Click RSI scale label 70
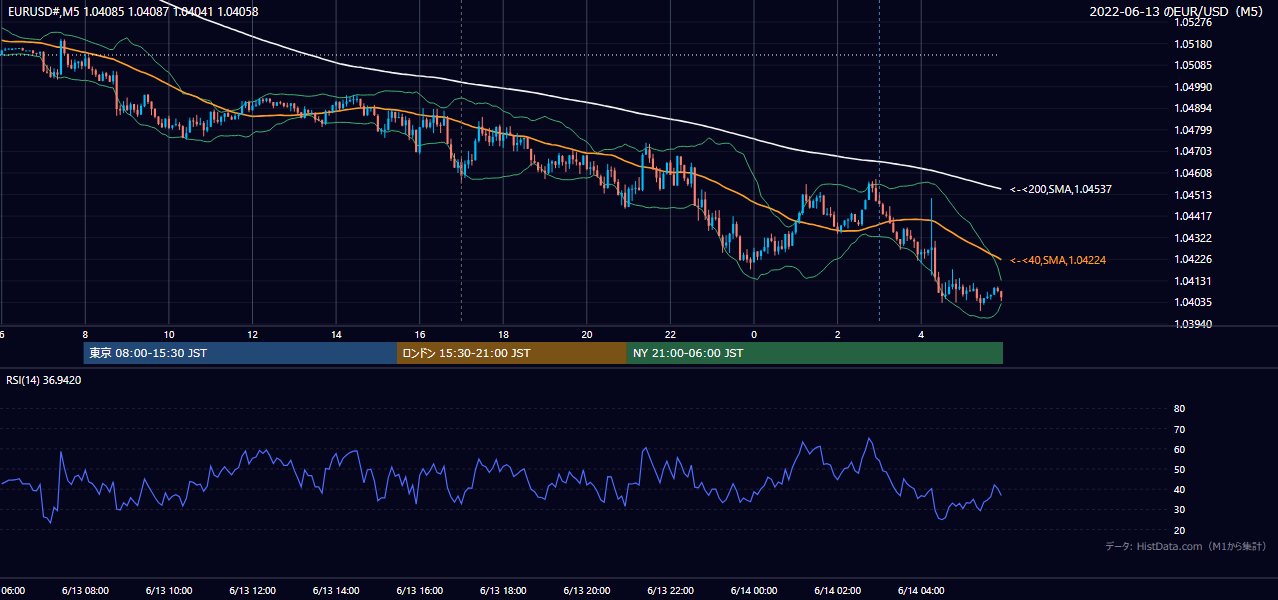The width and height of the screenshot is (1278, 600). tap(1179, 429)
